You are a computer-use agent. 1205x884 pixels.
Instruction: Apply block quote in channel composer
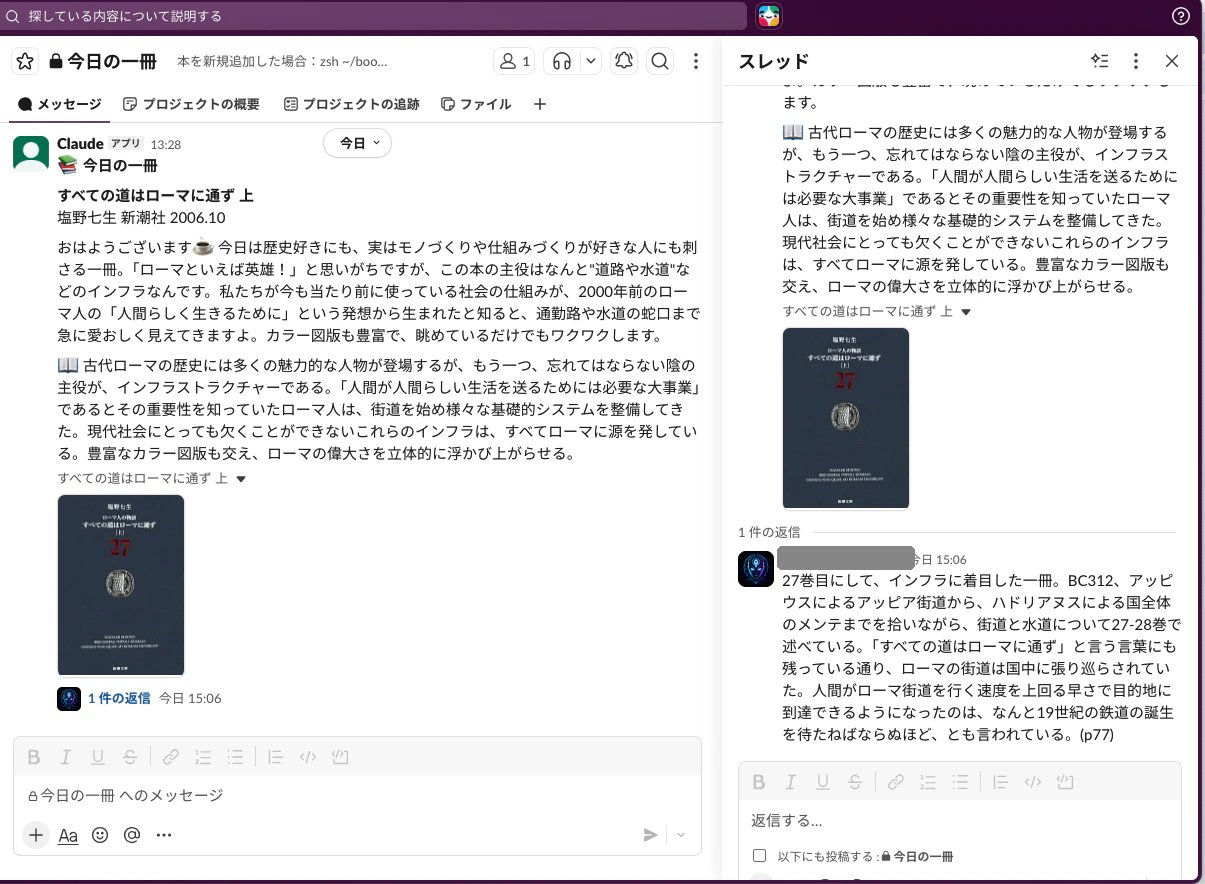[276, 757]
